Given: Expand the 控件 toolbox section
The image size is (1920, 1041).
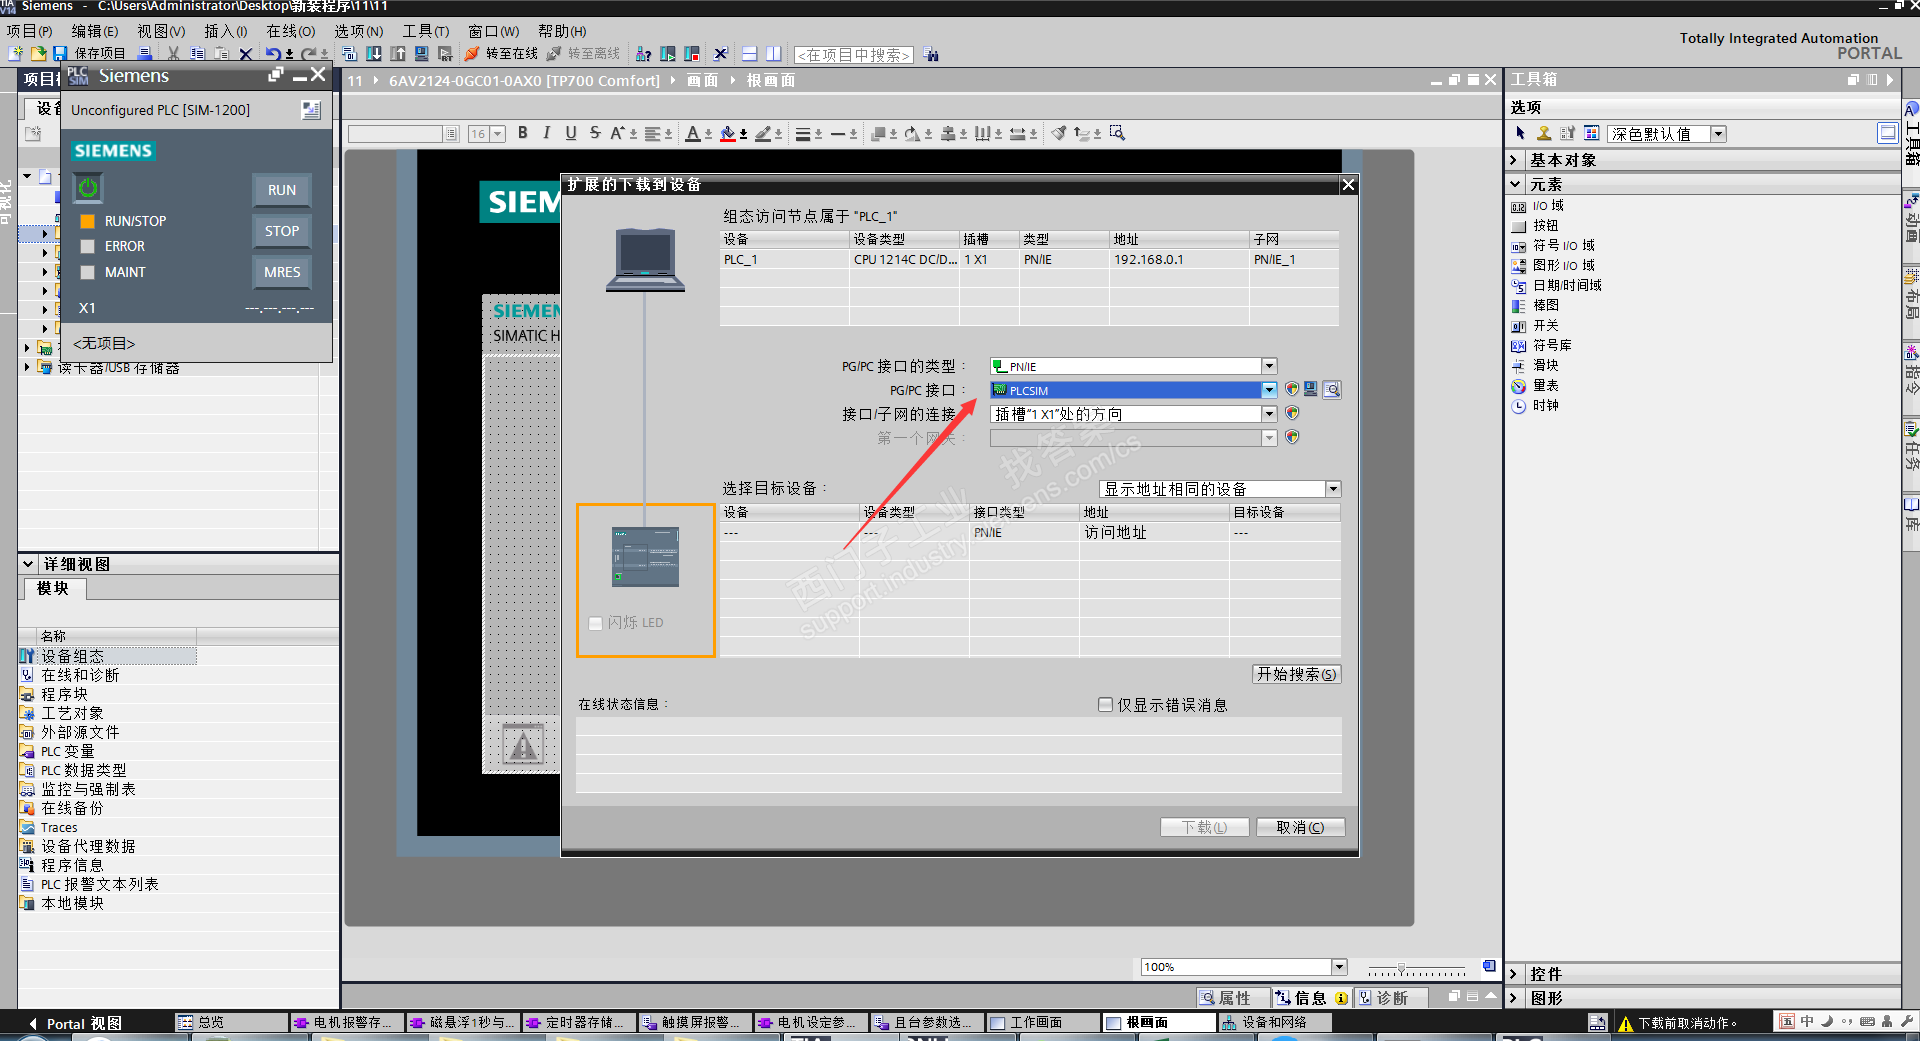Looking at the screenshot, I should tap(1514, 974).
